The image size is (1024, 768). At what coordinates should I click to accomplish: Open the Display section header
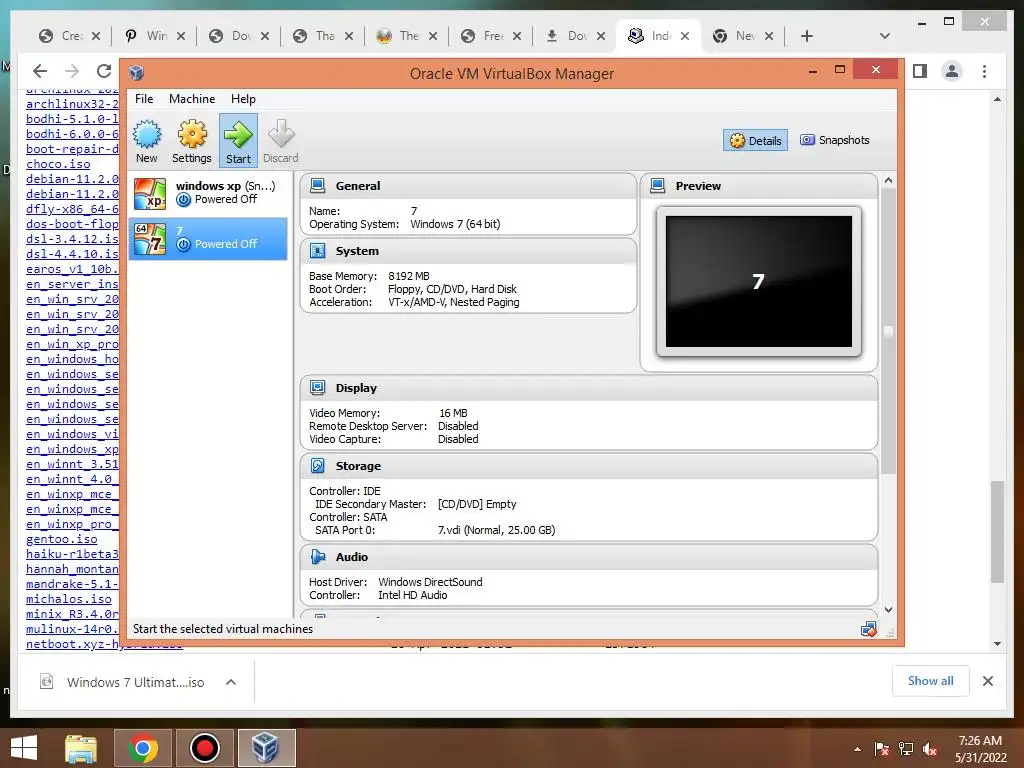[589, 388]
